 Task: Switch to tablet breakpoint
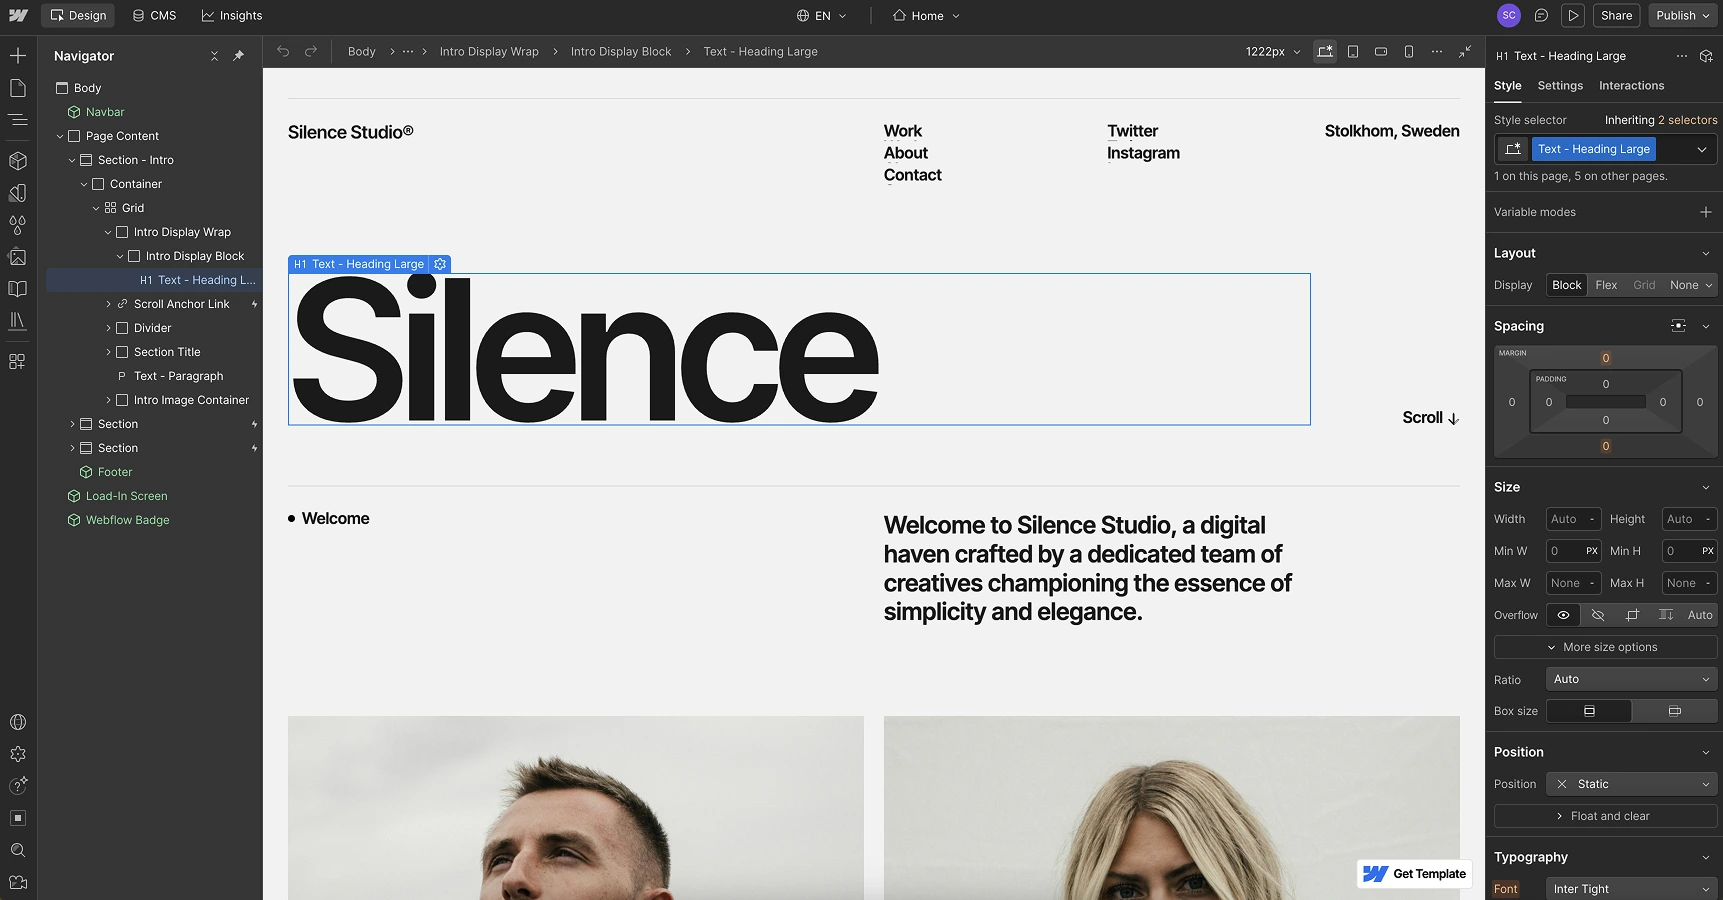1353,52
